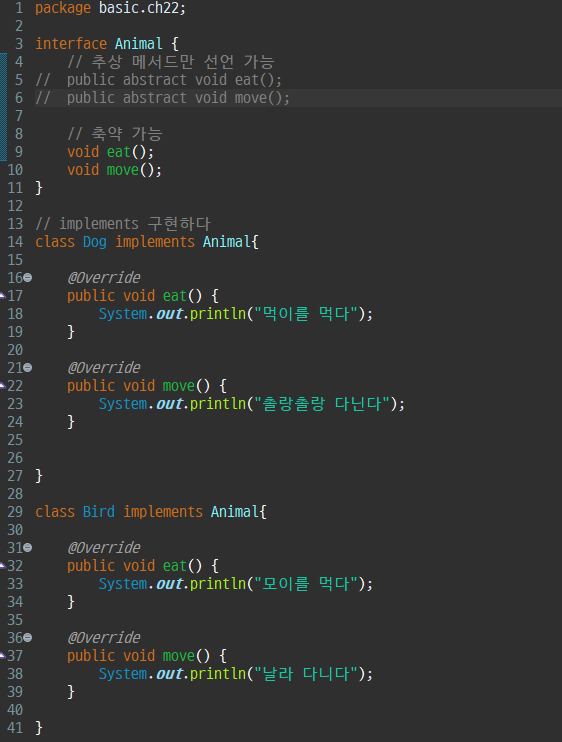This screenshot has width=562, height=742.
Task: Click the @Override annotation on line 36
Action: pos(104,638)
